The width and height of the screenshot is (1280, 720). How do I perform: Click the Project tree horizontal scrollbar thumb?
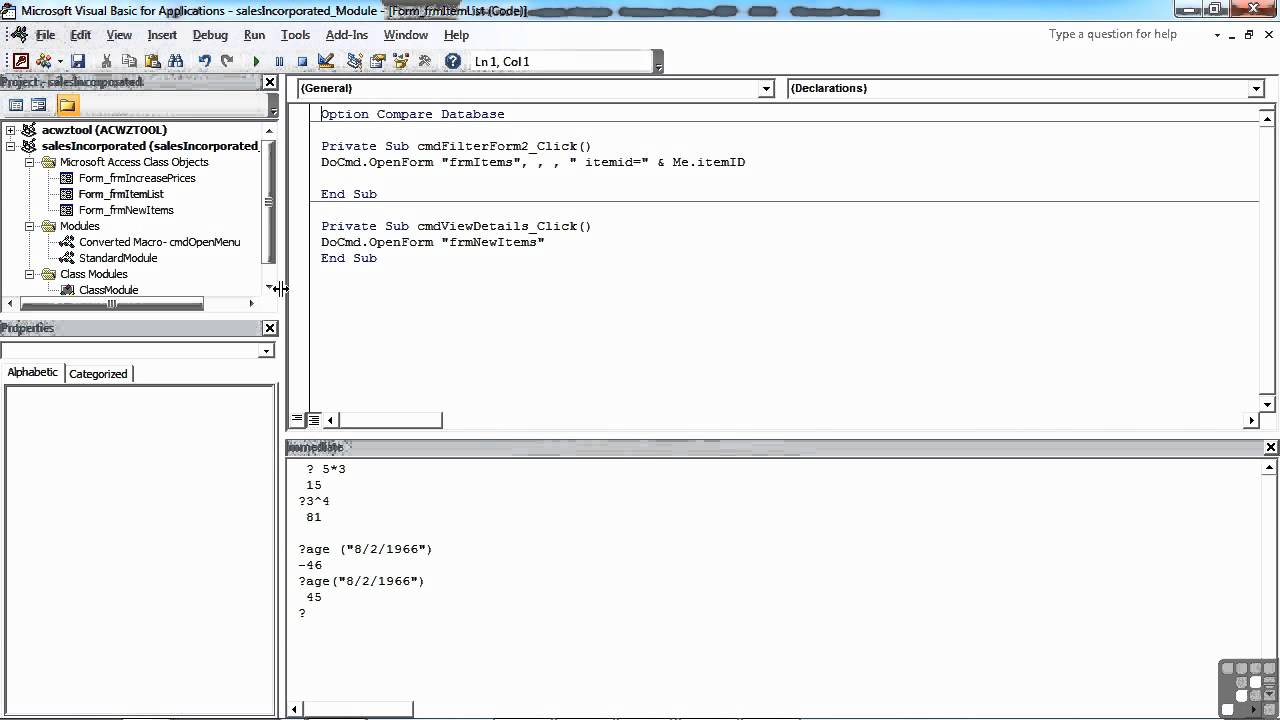112,304
